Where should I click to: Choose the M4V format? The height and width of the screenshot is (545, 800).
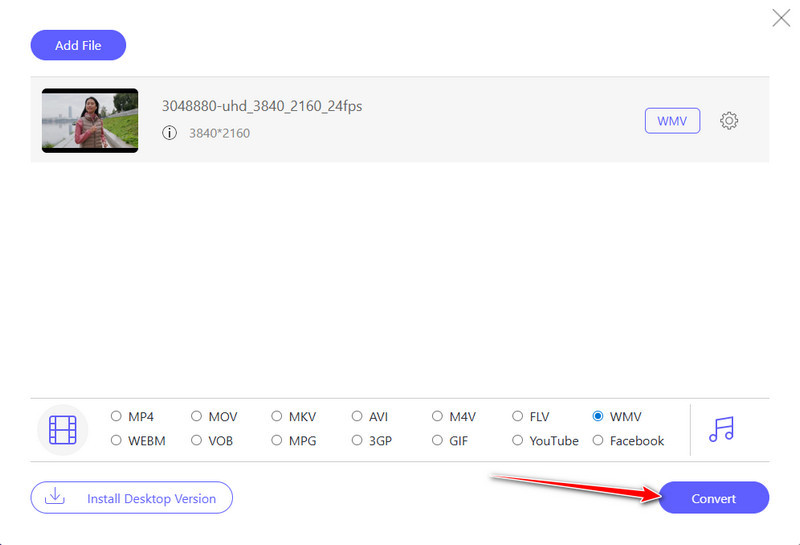(x=437, y=416)
